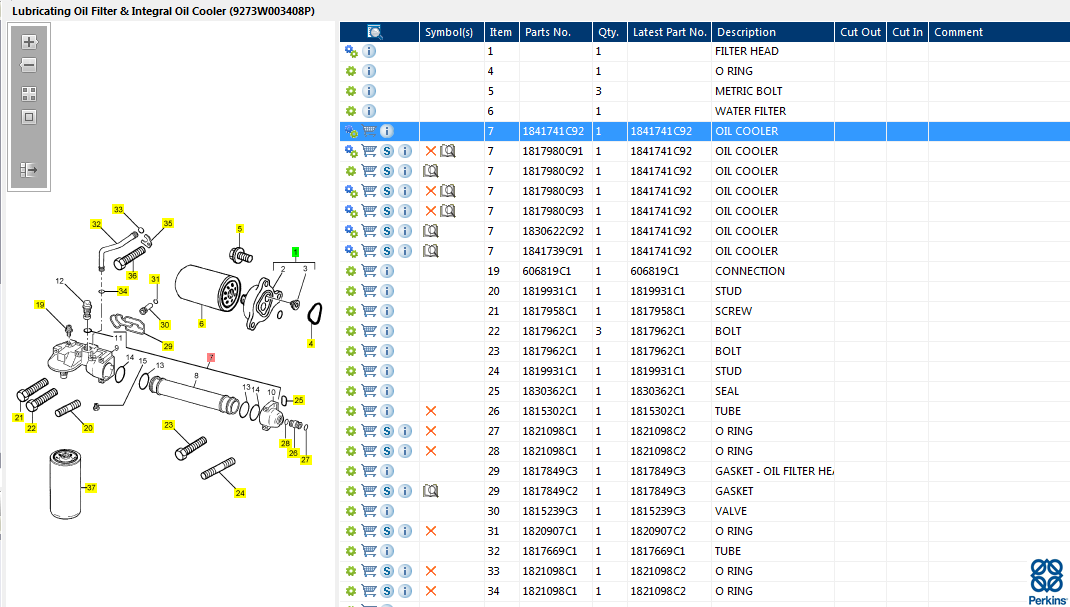1070x607 pixels.
Task: Click orange X symbol for O RING item 31
Action: pyautogui.click(x=431, y=531)
